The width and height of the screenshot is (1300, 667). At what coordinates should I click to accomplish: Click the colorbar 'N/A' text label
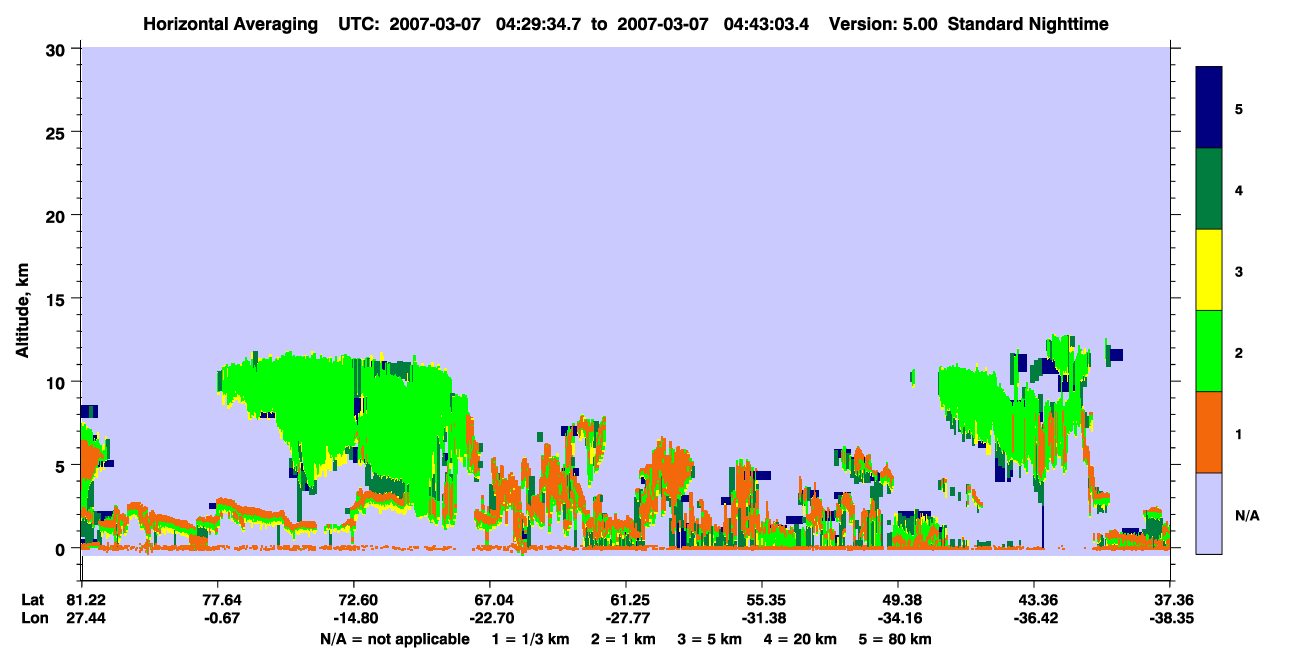1247,515
